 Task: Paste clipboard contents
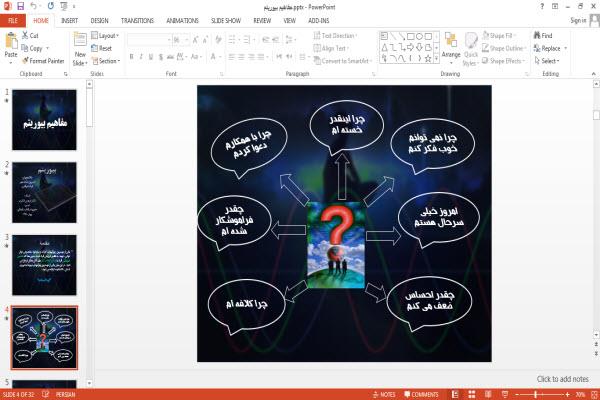point(11,46)
